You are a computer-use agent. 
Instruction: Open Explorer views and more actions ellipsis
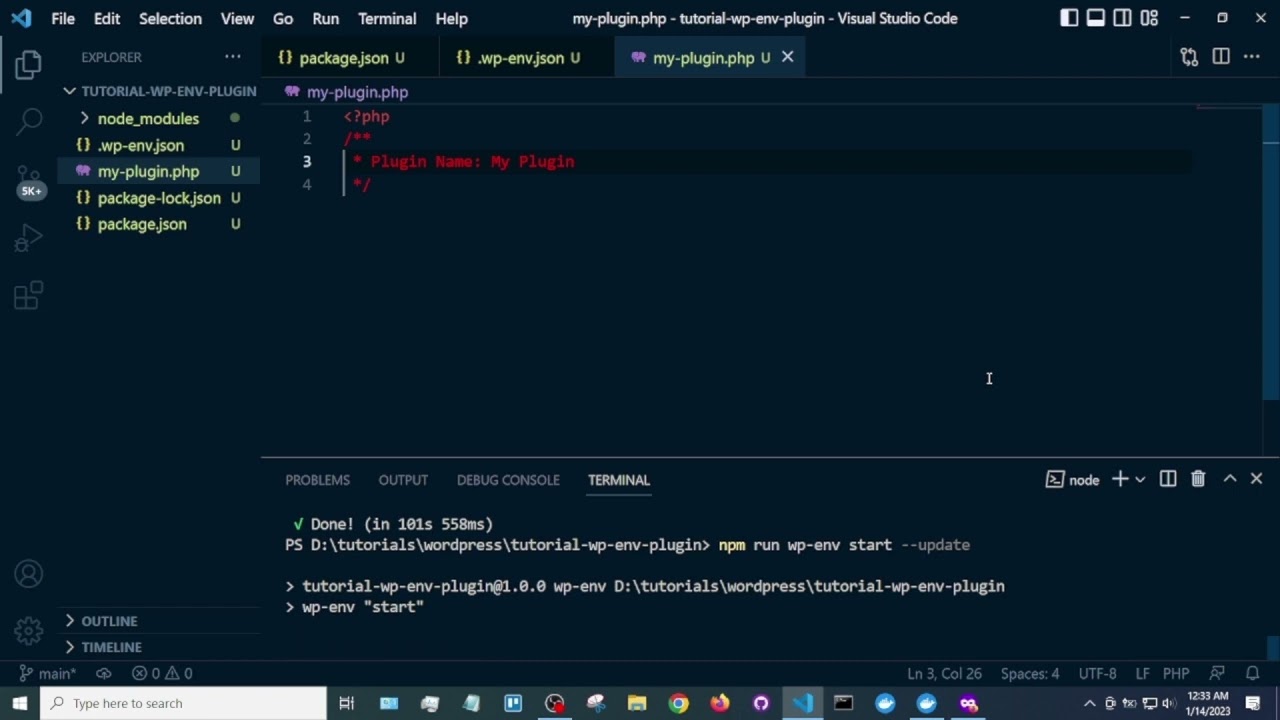click(233, 57)
